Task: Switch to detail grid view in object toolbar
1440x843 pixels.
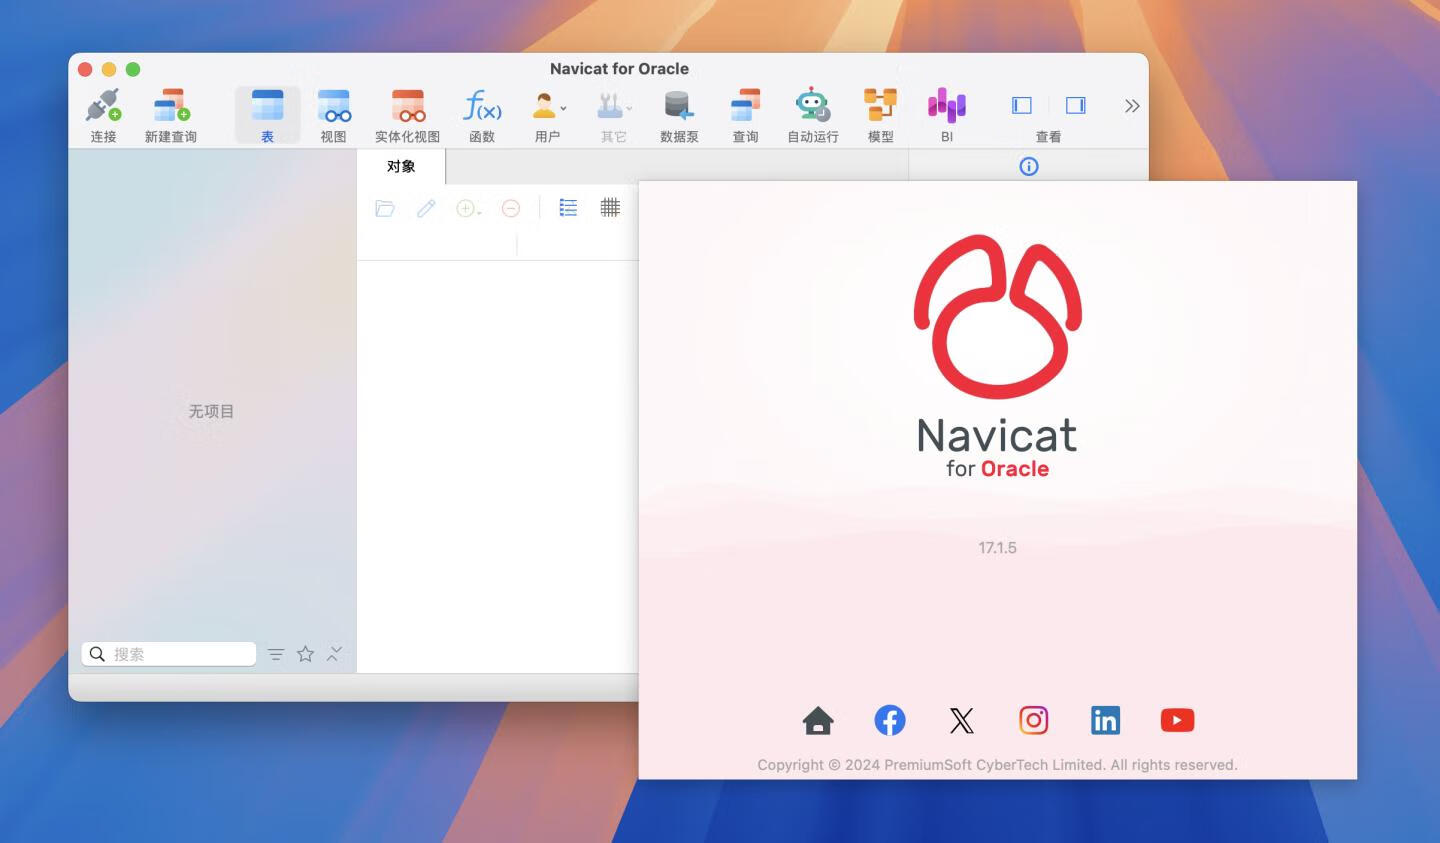Action: pos(610,208)
